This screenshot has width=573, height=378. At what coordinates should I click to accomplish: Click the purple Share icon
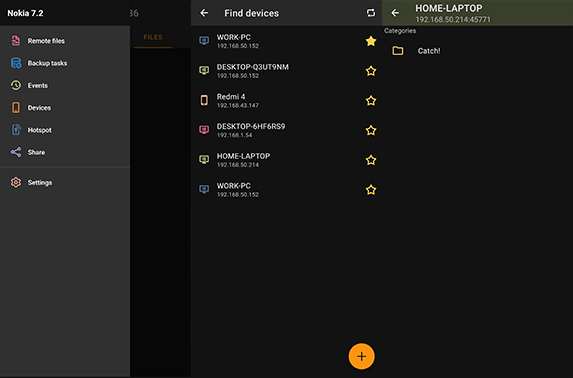16,152
